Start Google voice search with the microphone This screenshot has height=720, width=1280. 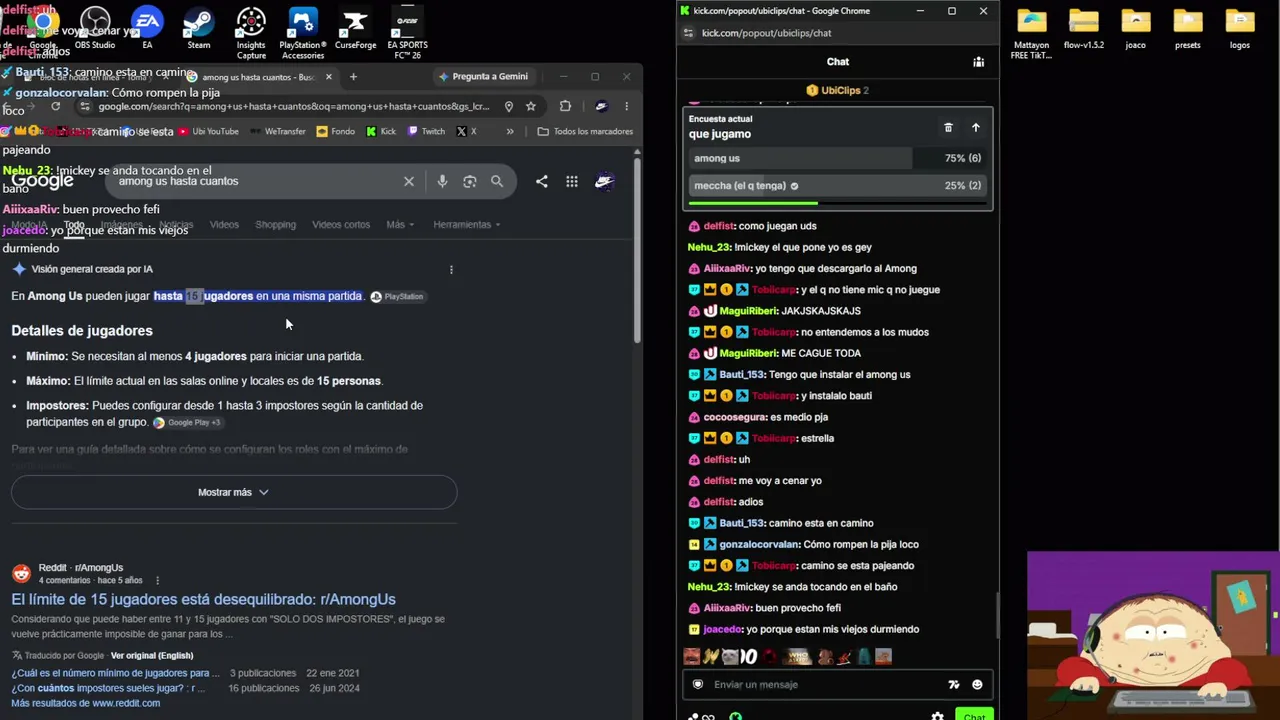click(x=442, y=181)
